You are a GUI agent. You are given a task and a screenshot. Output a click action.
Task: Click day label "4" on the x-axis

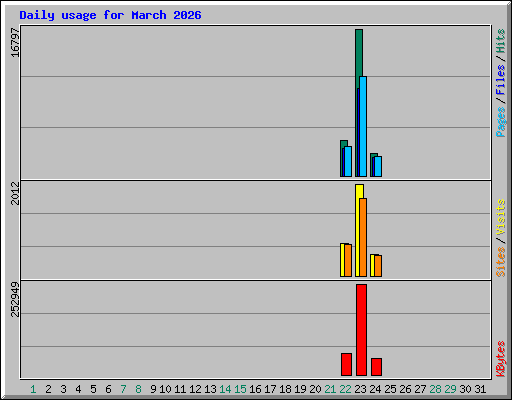pos(78,389)
